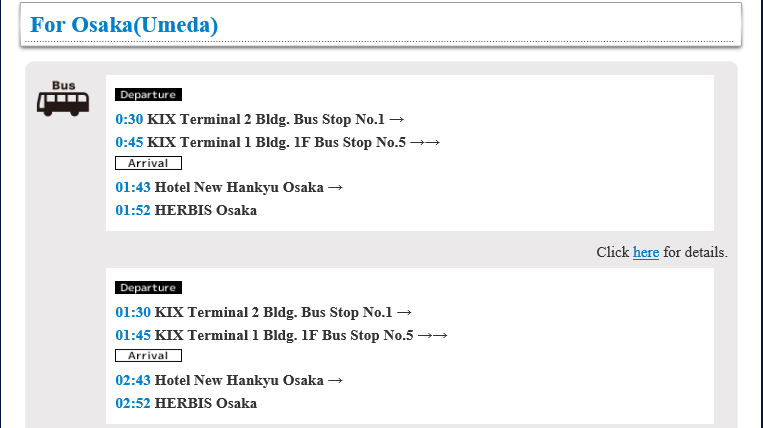Click the 'For Osaka(Umeda)' heading
Screen dimensions: 763x428
point(124,25)
